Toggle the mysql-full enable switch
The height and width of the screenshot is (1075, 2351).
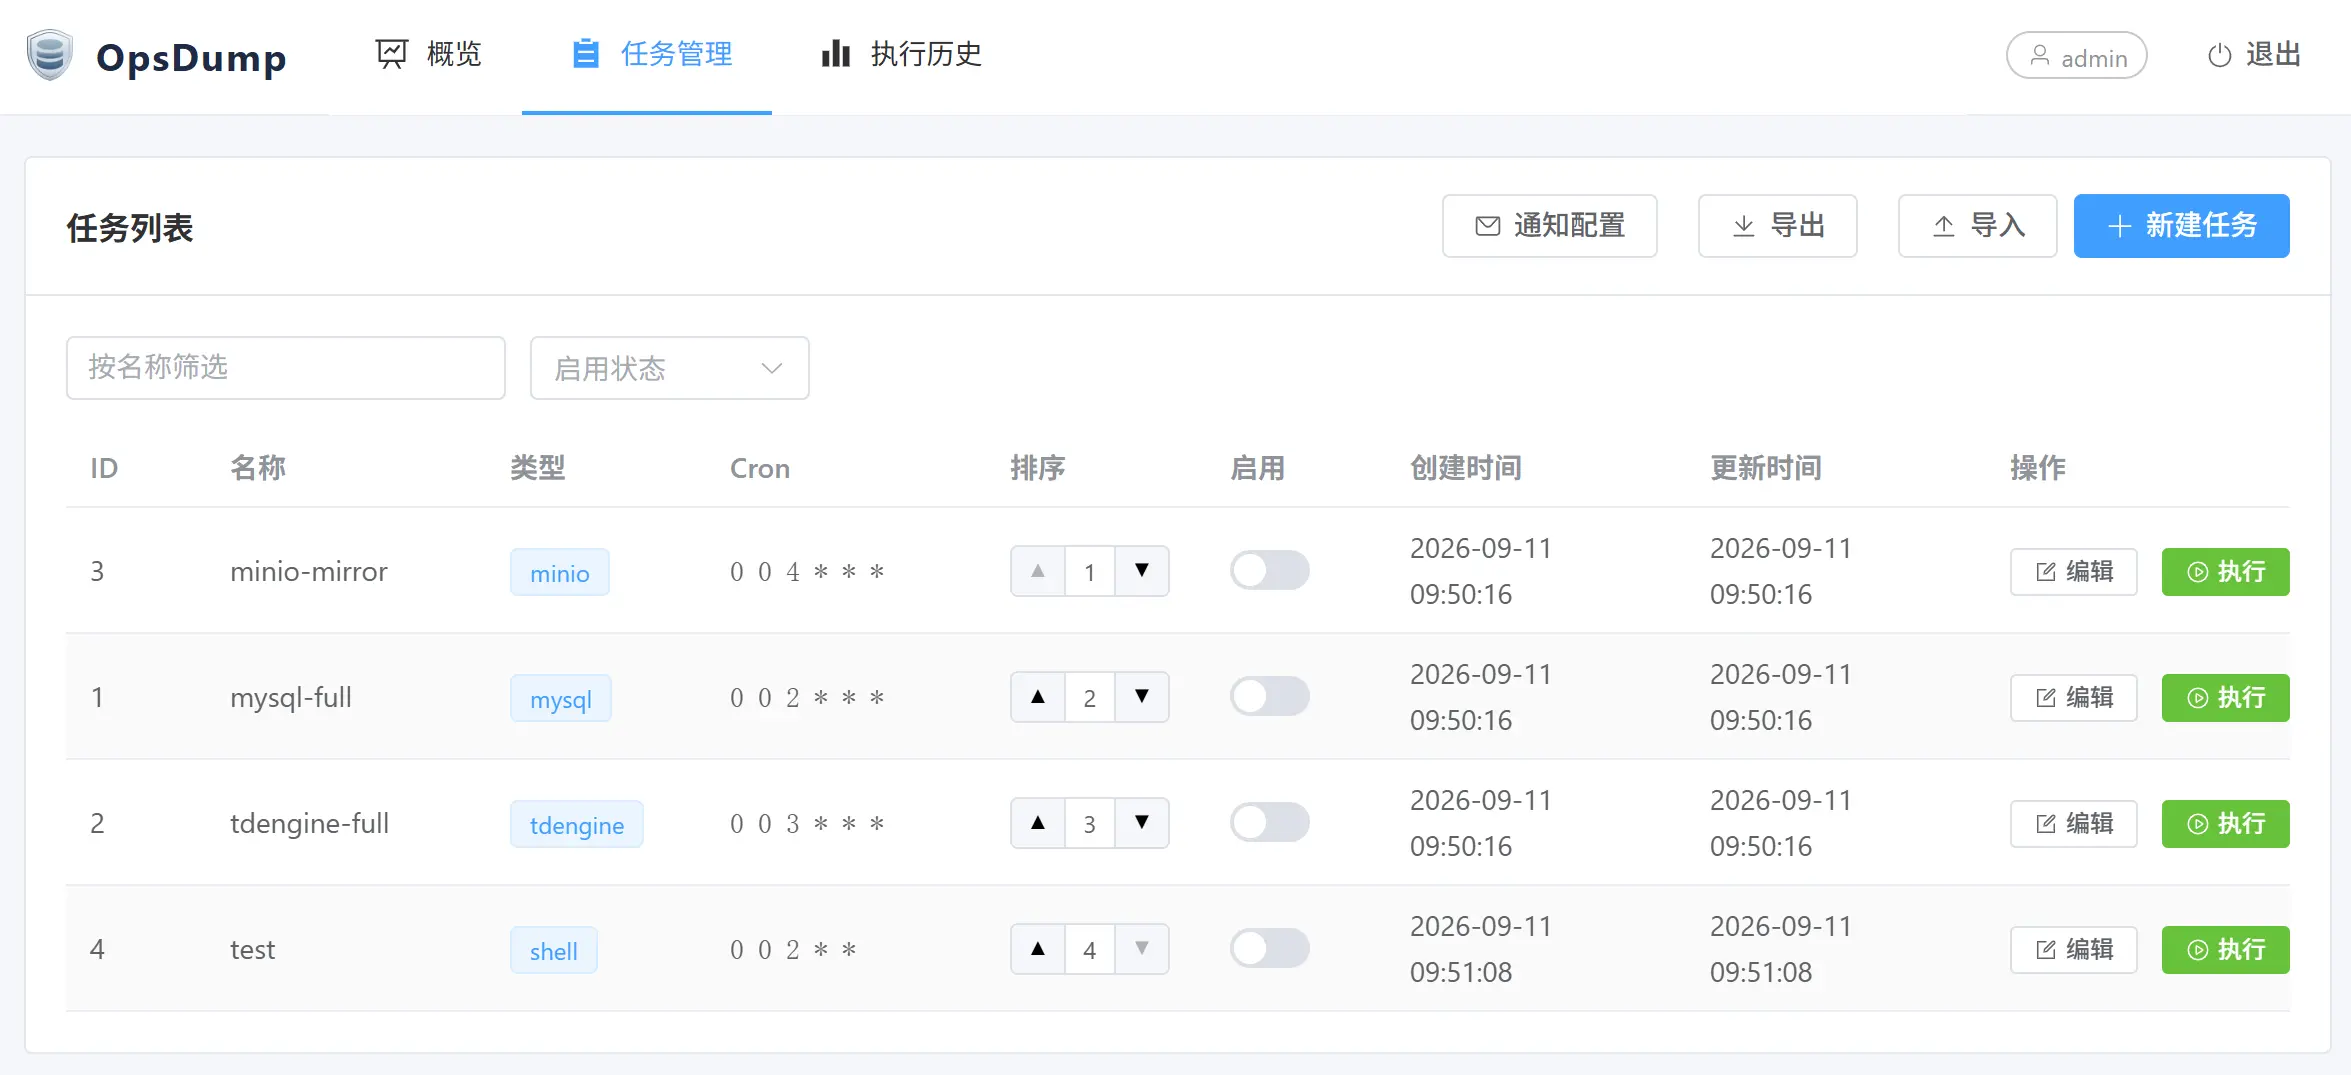tap(1269, 697)
